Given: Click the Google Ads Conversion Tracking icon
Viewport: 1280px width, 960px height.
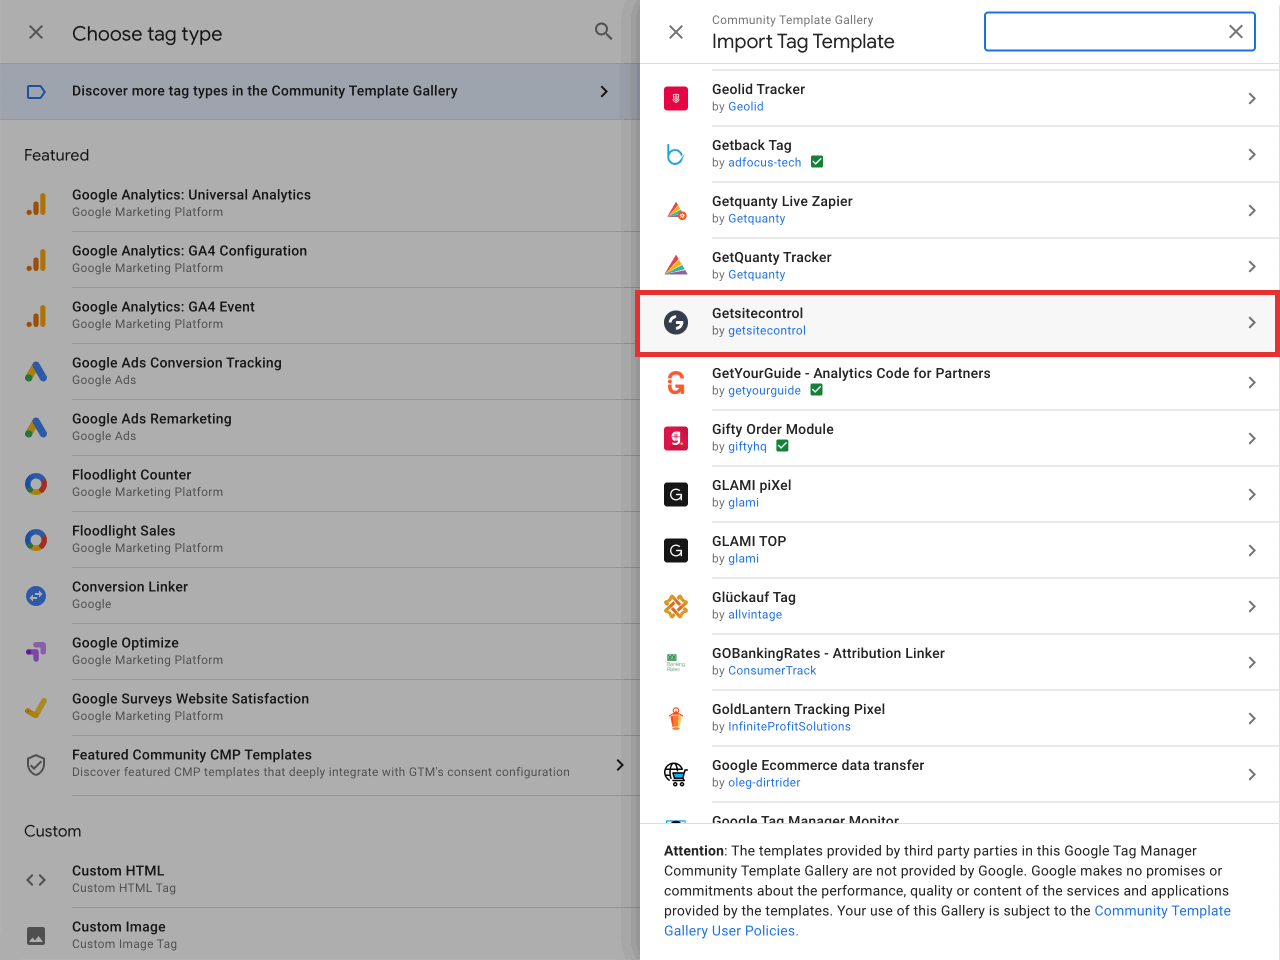Looking at the screenshot, I should point(37,371).
